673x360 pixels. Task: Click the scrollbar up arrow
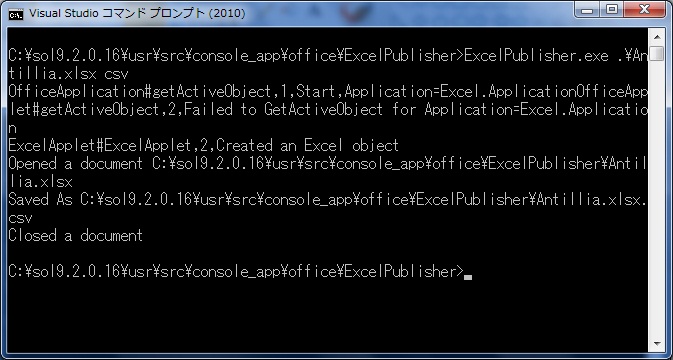[657, 36]
